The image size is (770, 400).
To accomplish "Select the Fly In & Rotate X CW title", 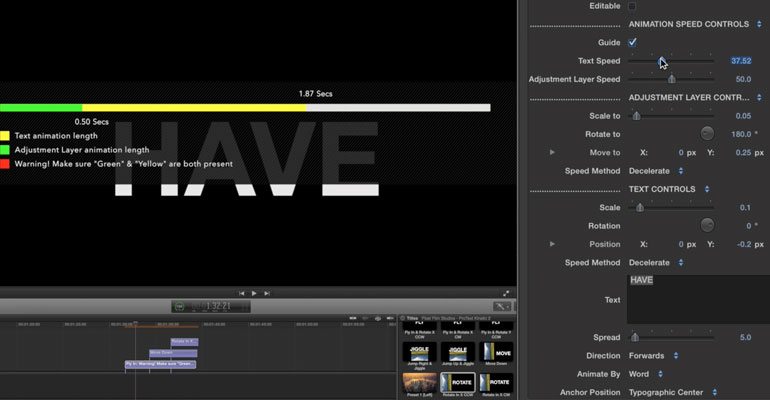I will pyautogui.click(x=458, y=331).
